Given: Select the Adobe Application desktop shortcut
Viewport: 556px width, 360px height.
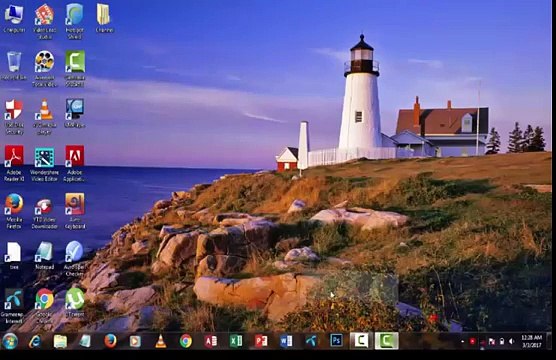Looking at the screenshot, I should point(75,164).
